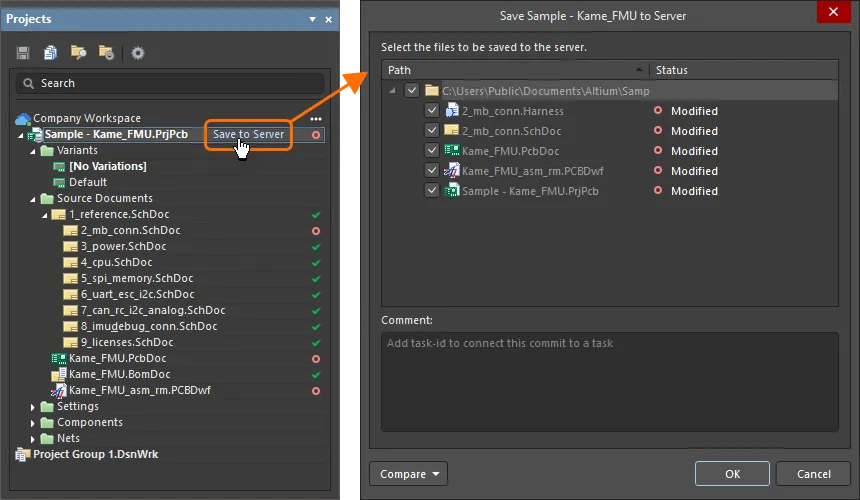The width and height of the screenshot is (860, 500).
Task: Click the folder with clock icon in toolbar
Action: (x=106, y=53)
